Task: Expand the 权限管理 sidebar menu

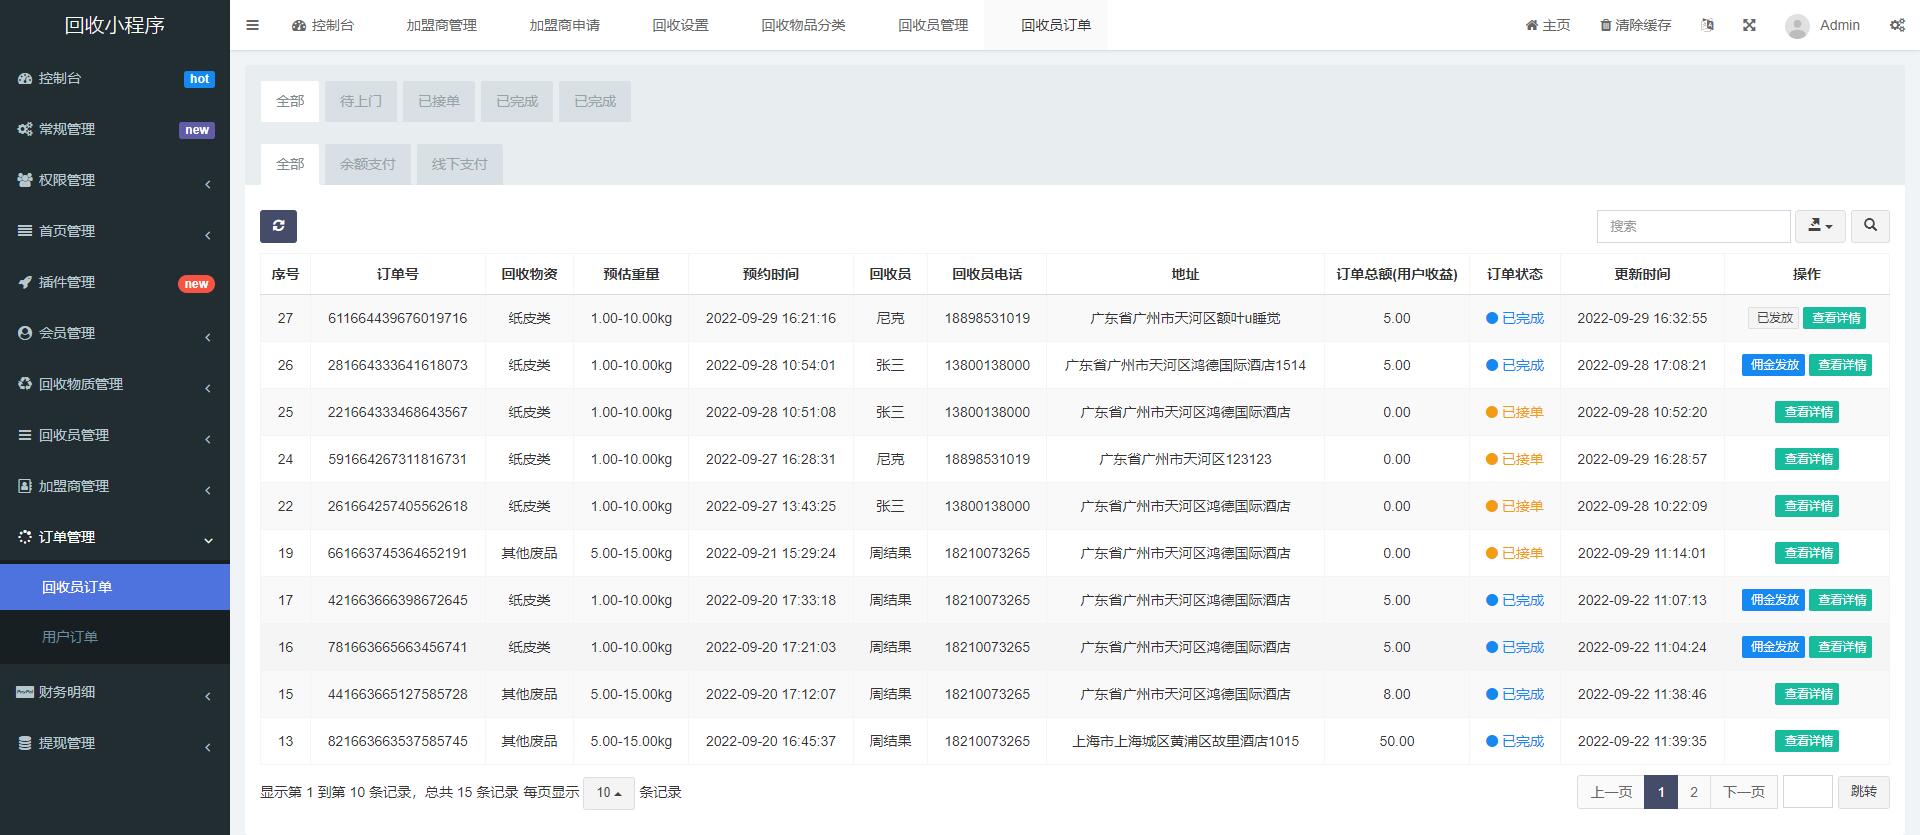Action: (x=115, y=180)
